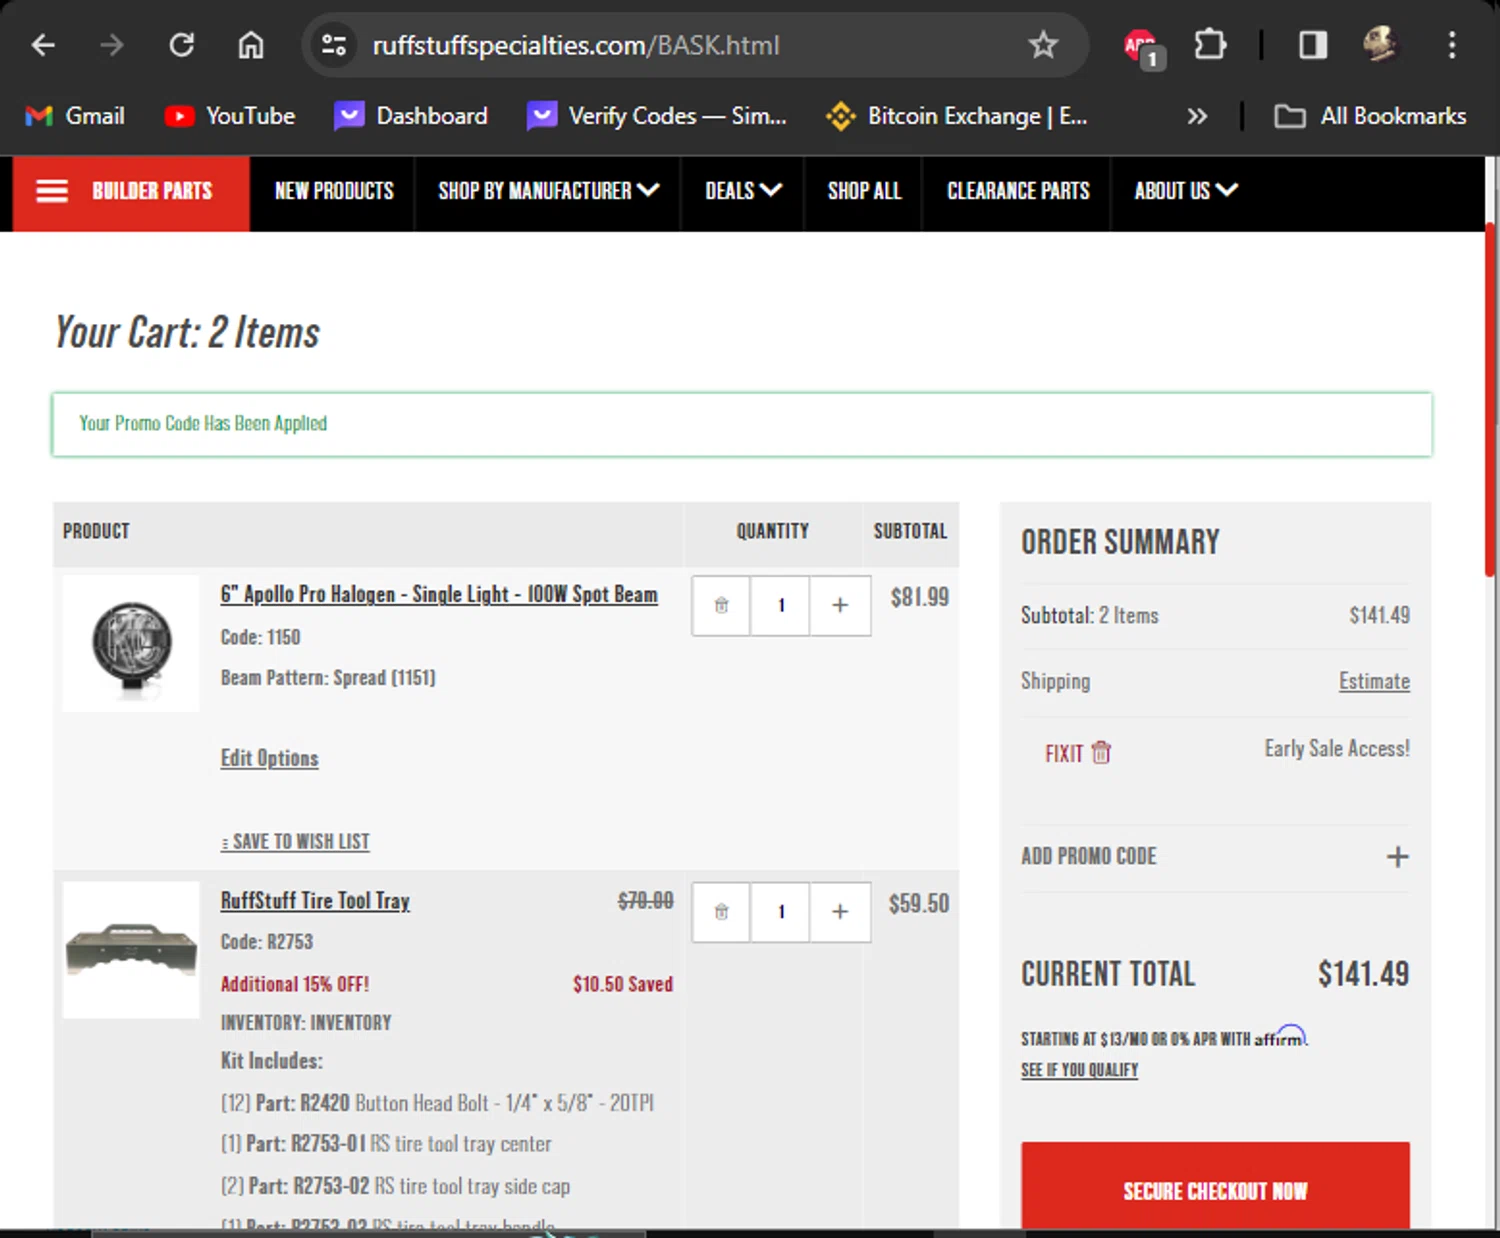Open the Shop All menu item
This screenshot has height=1238, width=1500.
864,191
